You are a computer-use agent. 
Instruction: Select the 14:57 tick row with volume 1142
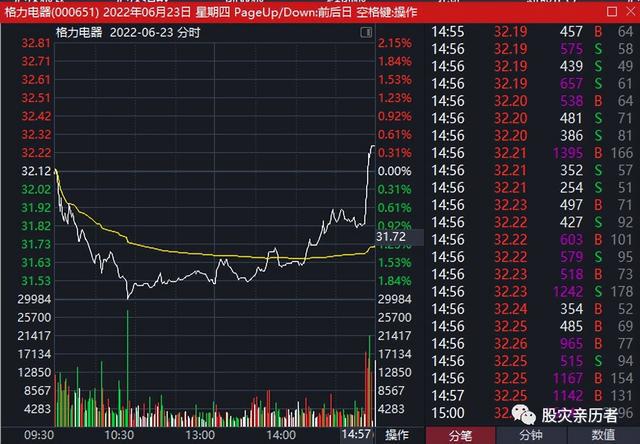pos(532,395)
